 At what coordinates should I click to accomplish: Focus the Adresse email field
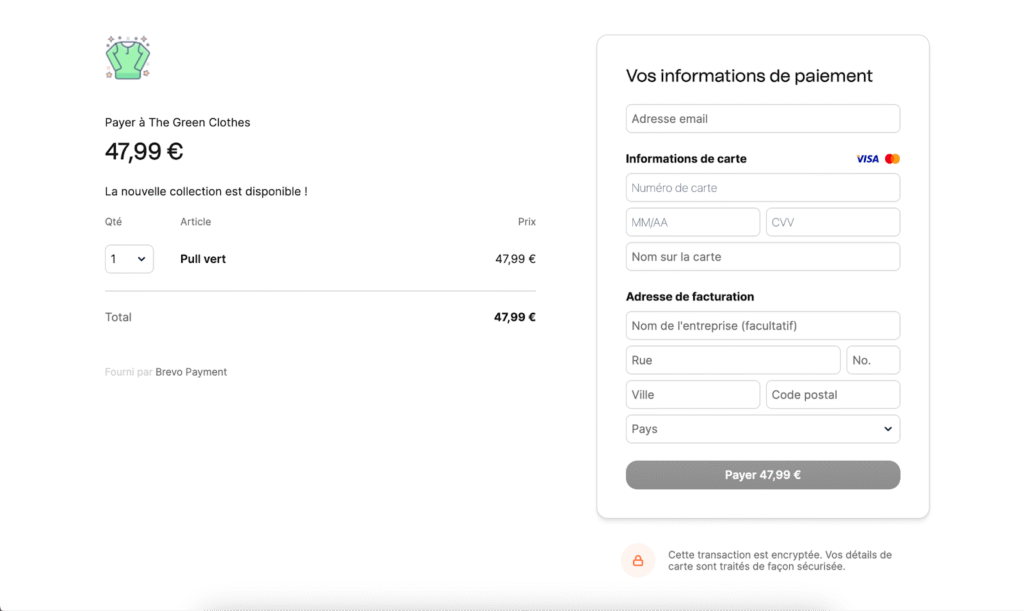(762, 119)
